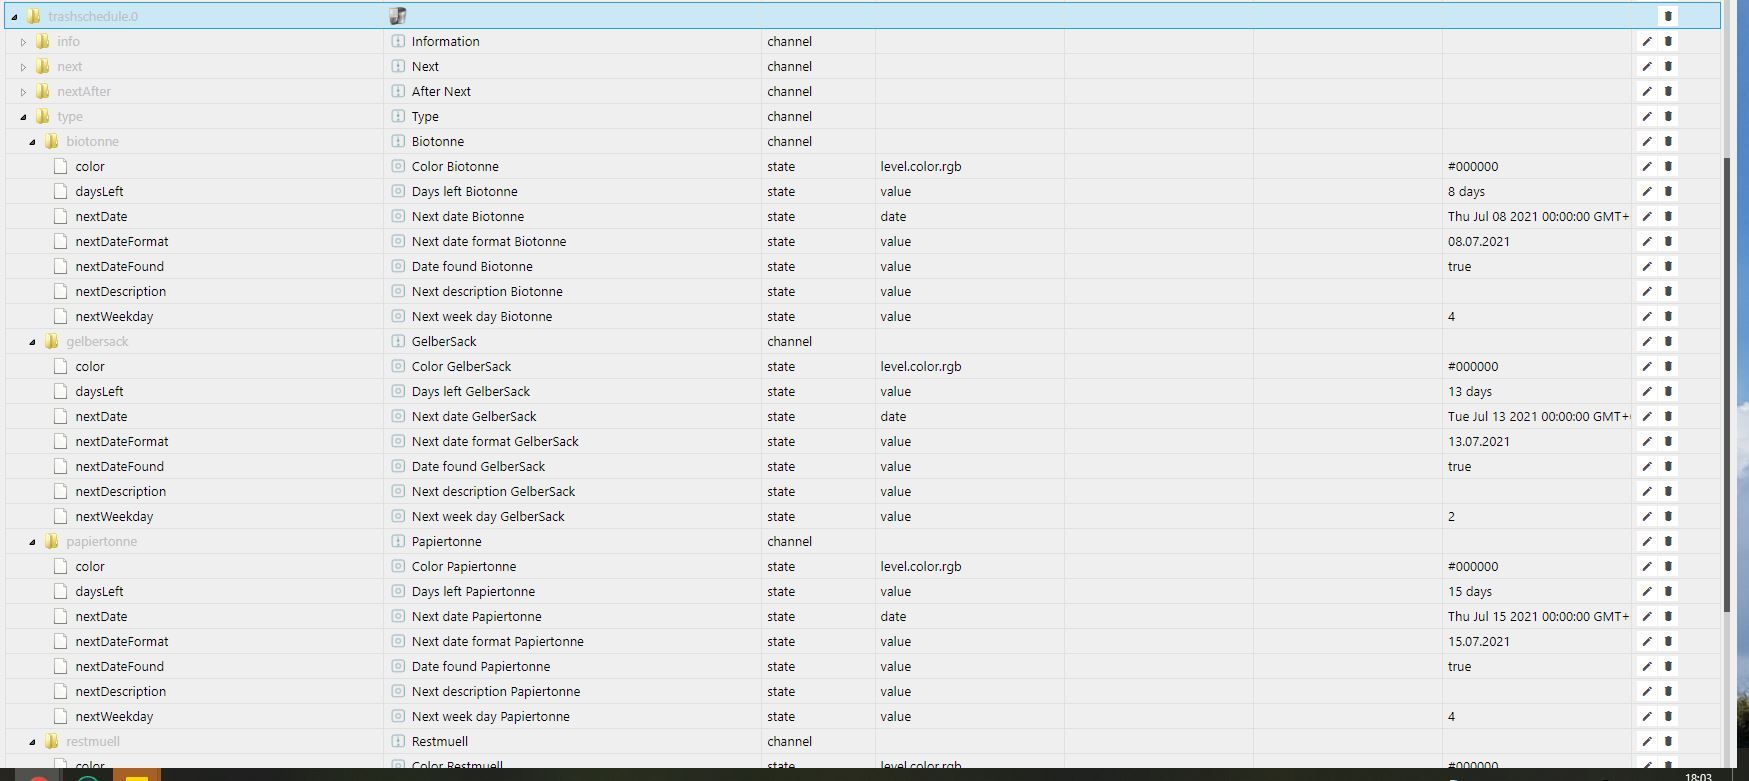Click the 'Next description Biotonne' name cell
This screenshot has height=781, width=1749.
487,291
